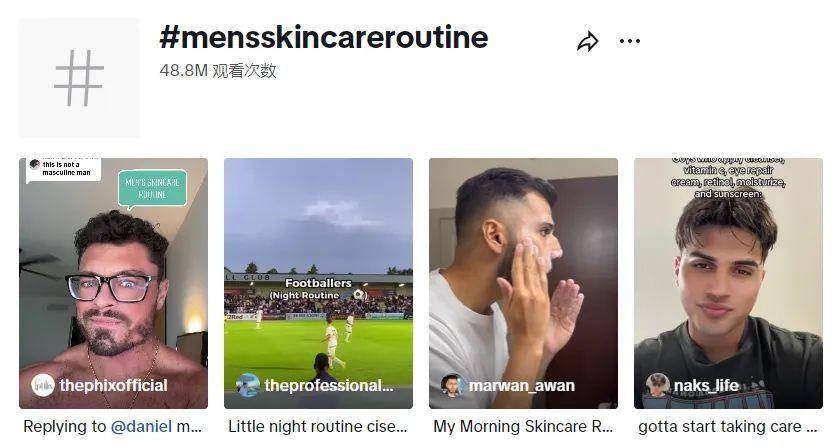834x446 pixels.
Task: Open 'gotta start taking care' caption
Action: [728, 426]
